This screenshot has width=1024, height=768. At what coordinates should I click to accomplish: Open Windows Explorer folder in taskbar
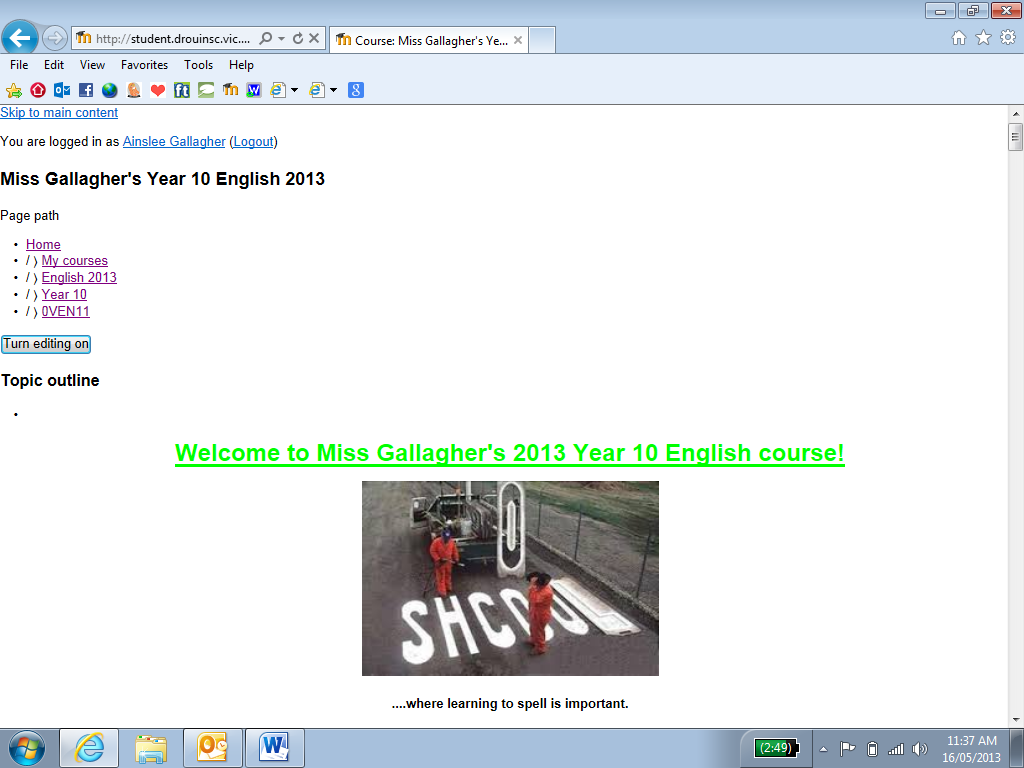151,748
